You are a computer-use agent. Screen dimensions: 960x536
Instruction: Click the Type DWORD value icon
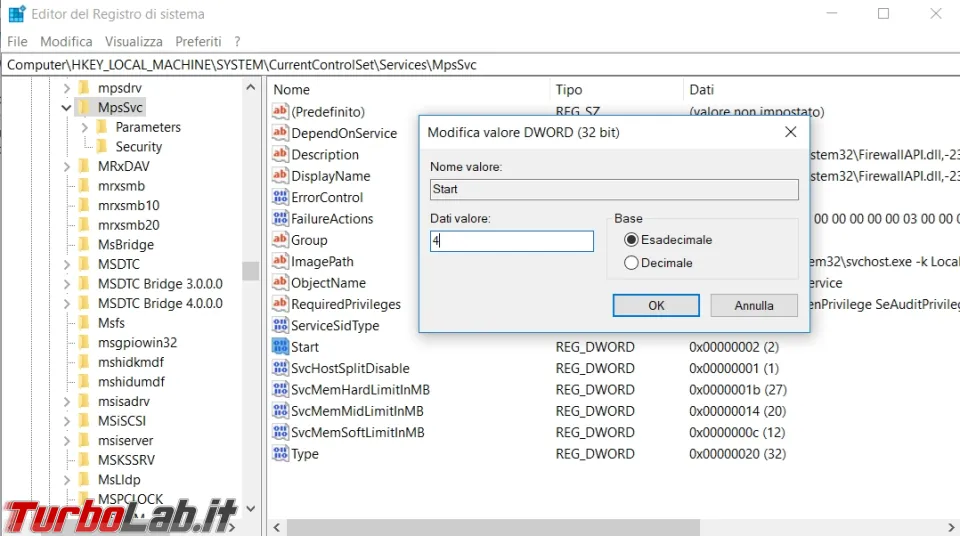click(281, 454)
